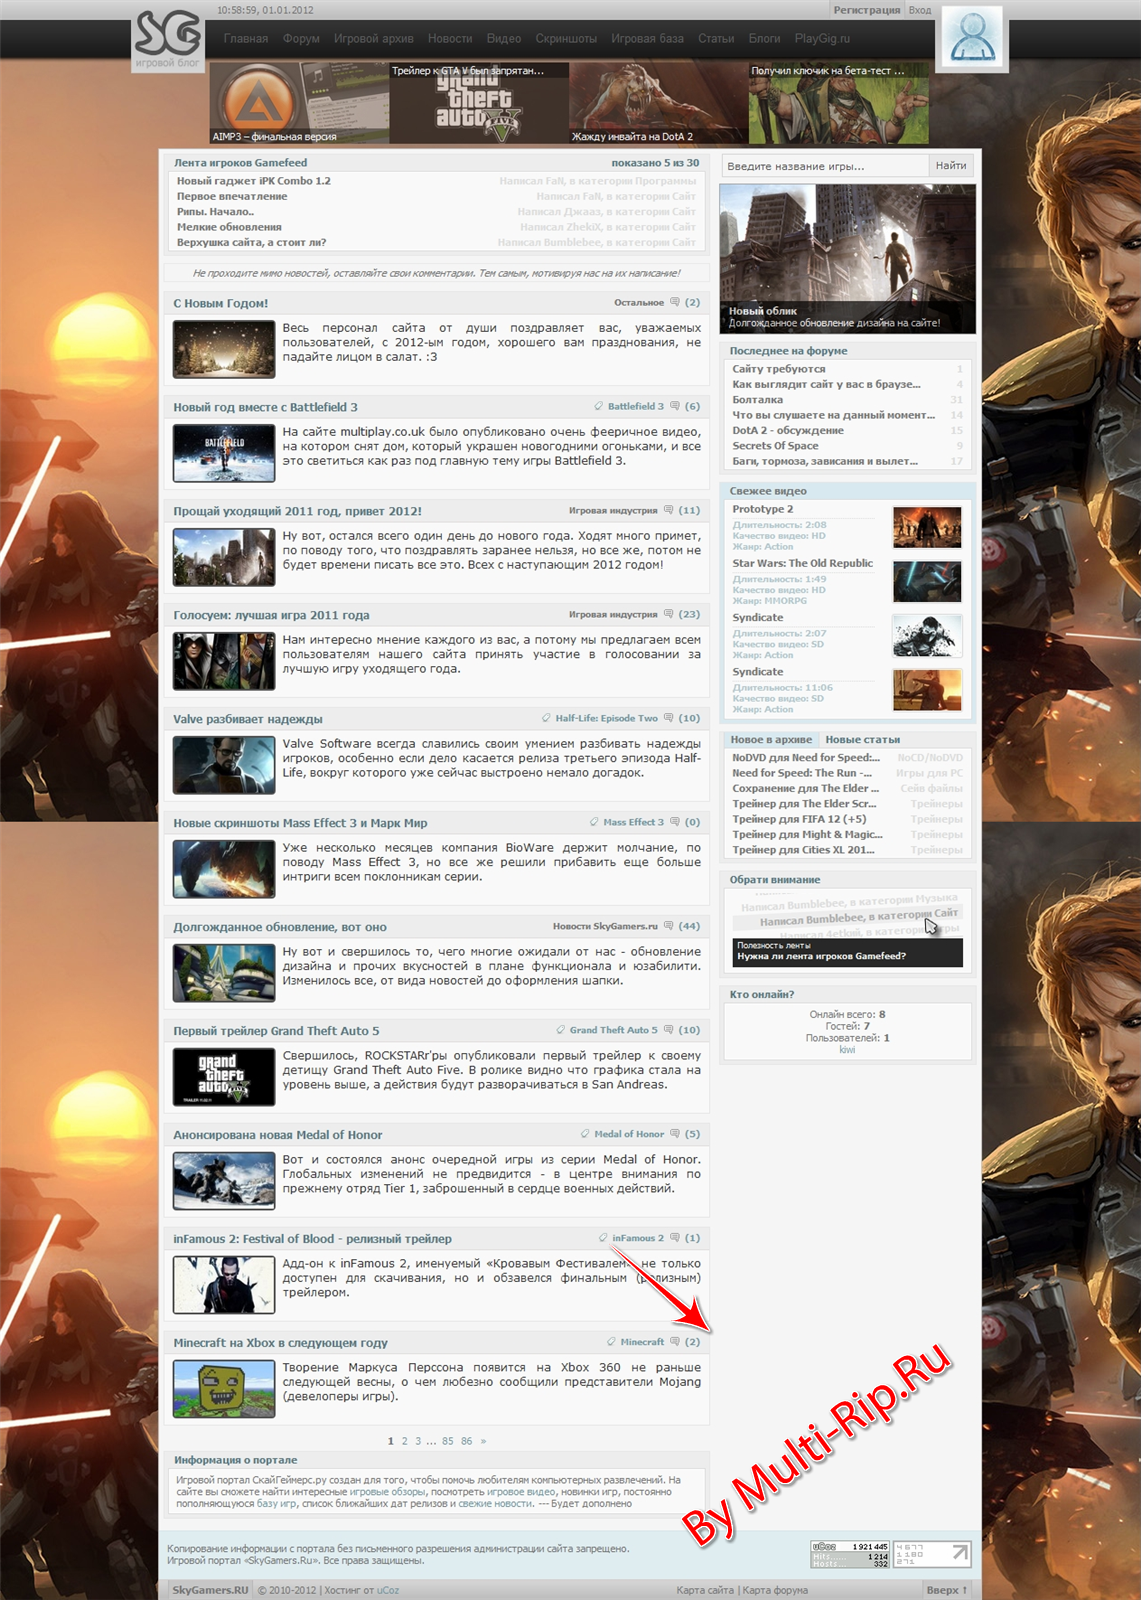Open the Новый облик featured image
The image size is (1141, 1600).
[848, 258]
